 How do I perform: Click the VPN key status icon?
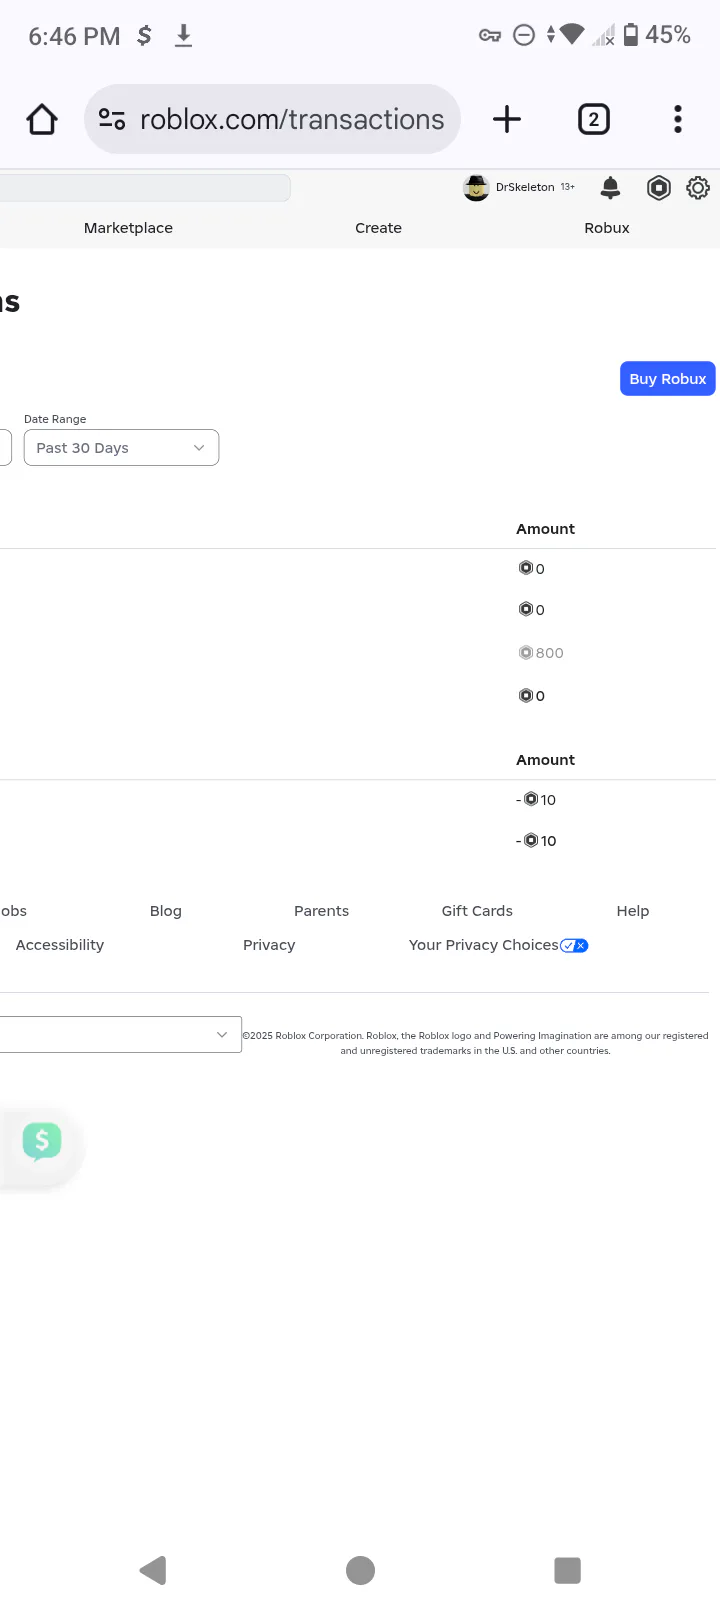490,36
